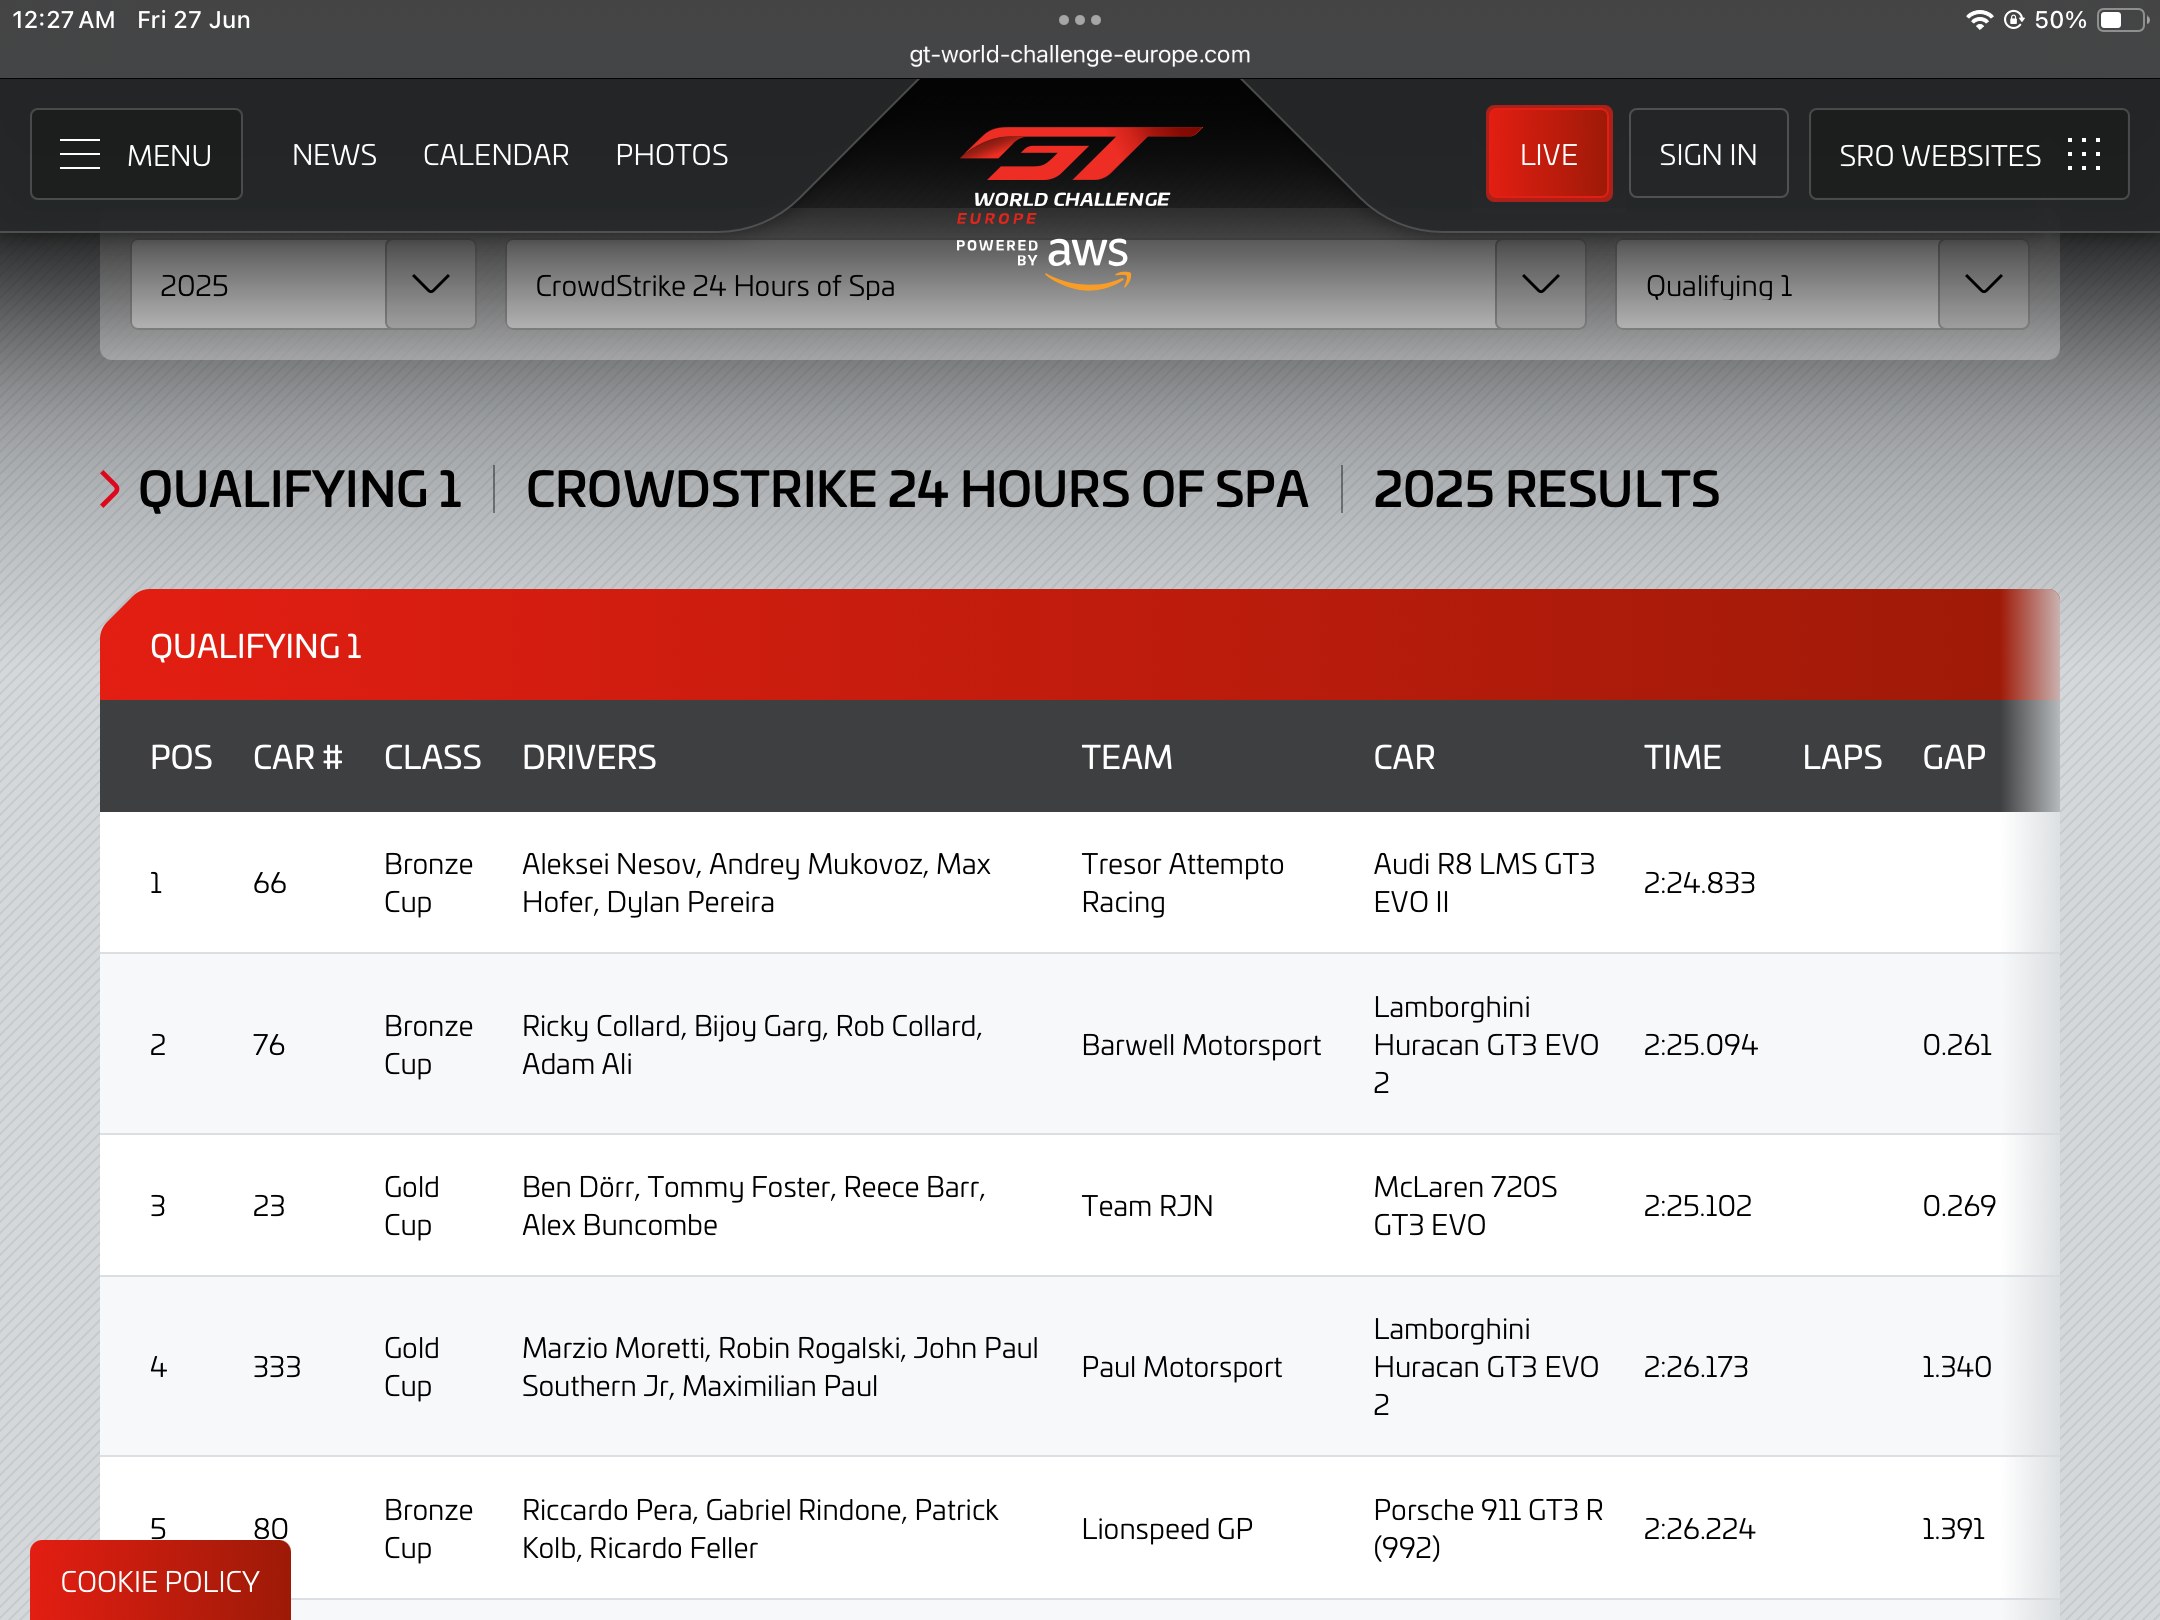
Task: Open the SRO WEBSITES grid menu
Action: 1969,155
